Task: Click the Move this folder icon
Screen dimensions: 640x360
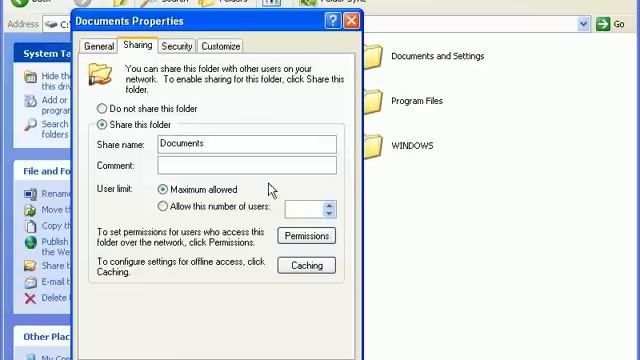Action: (31, 210)
